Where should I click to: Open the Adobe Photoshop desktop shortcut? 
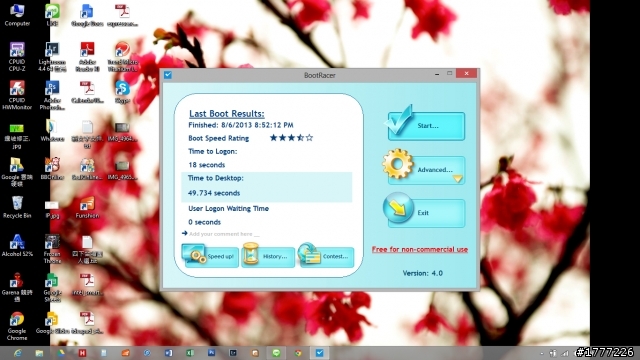click(x=52, y=95)
